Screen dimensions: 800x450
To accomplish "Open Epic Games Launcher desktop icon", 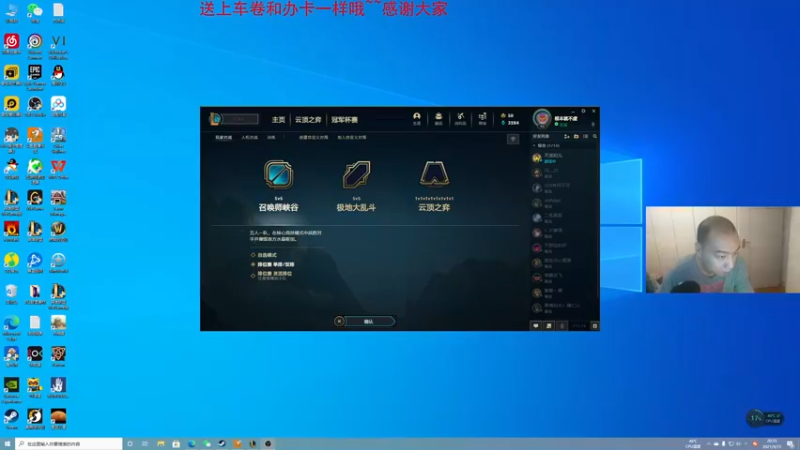I will [35, 77].
